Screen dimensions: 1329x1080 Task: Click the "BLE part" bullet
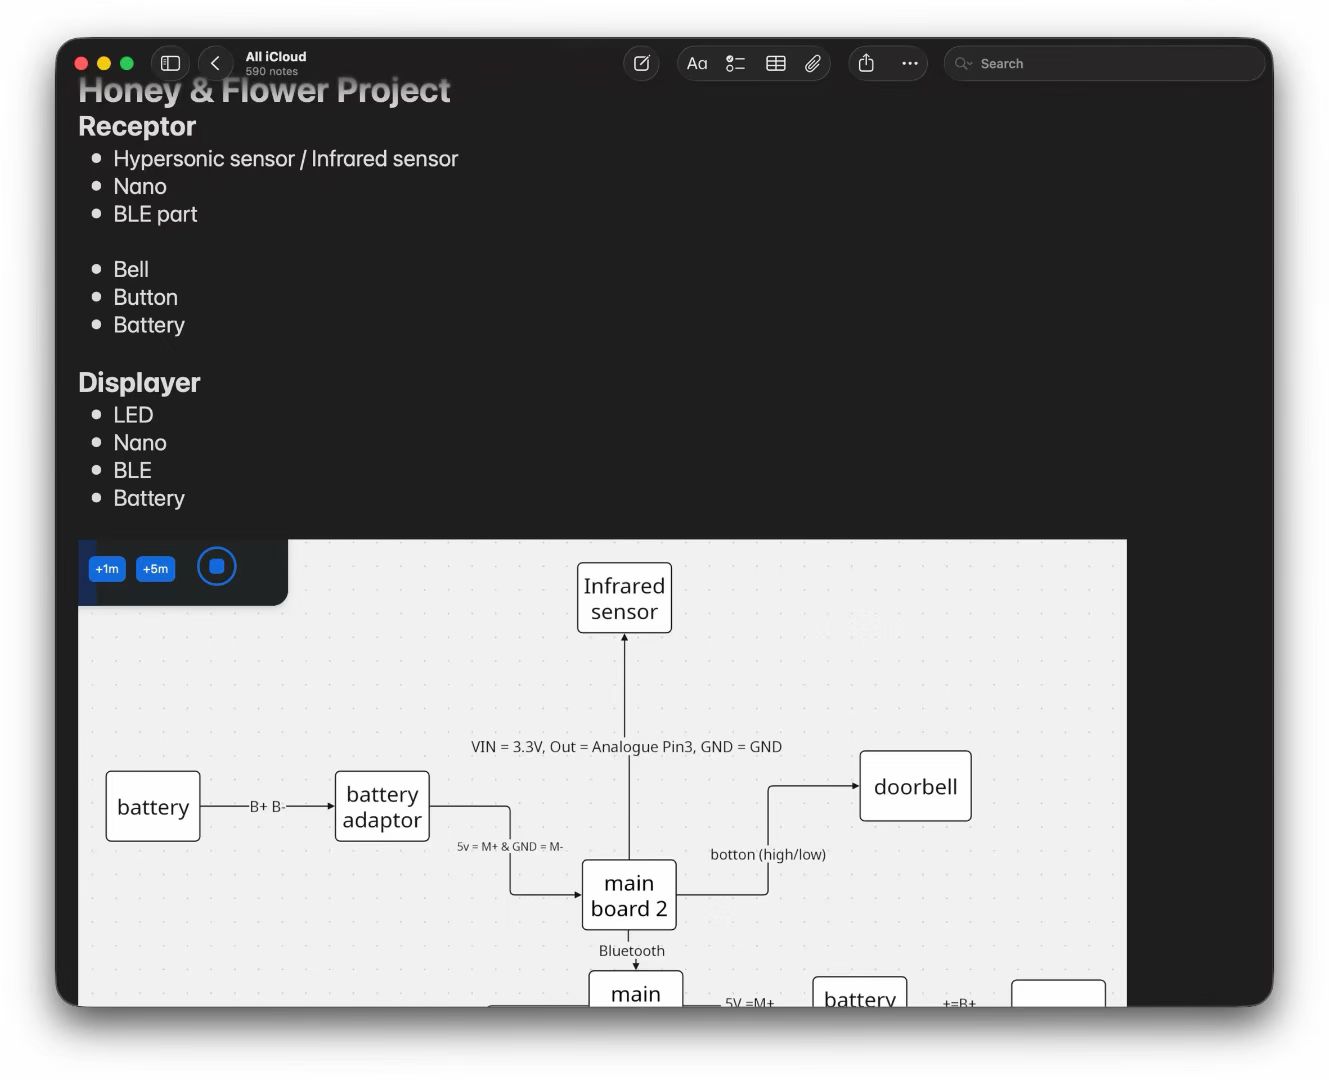coord(155,214)
